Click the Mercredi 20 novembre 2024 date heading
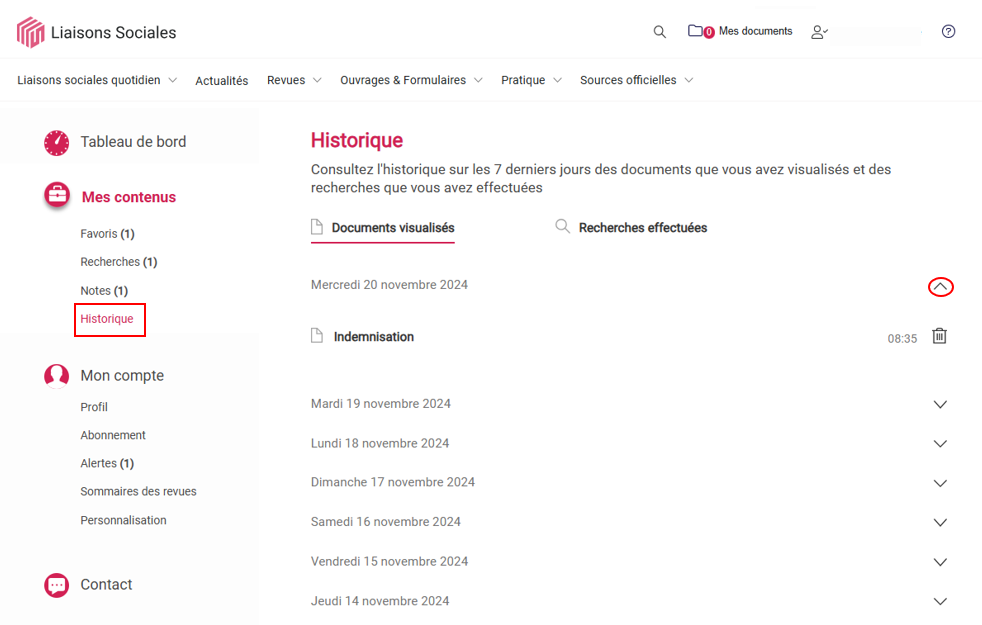Screen dimensions: 982x625 click(389, 285)
